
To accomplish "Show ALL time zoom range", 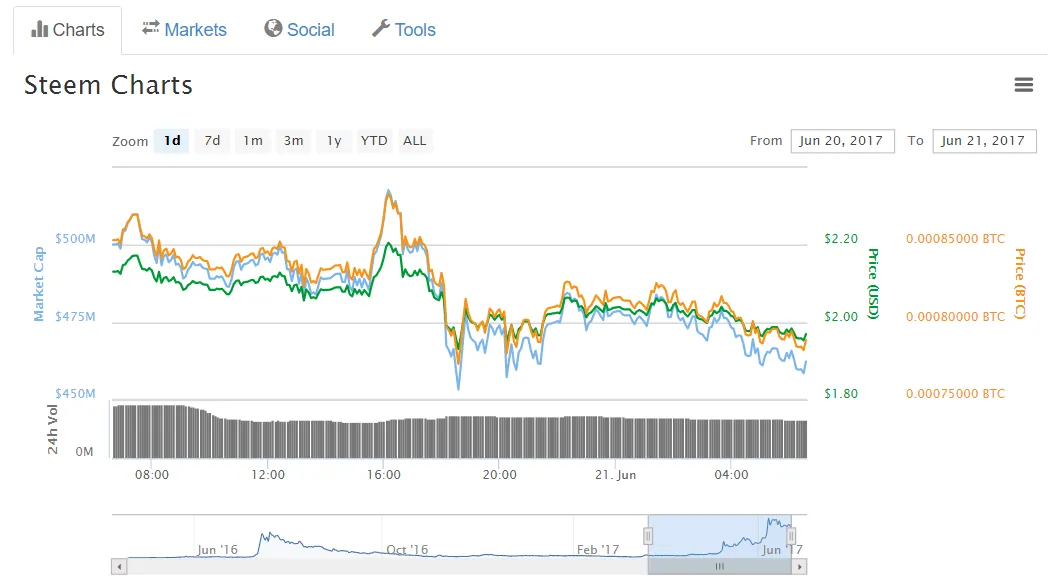I will tap(415, 141).
